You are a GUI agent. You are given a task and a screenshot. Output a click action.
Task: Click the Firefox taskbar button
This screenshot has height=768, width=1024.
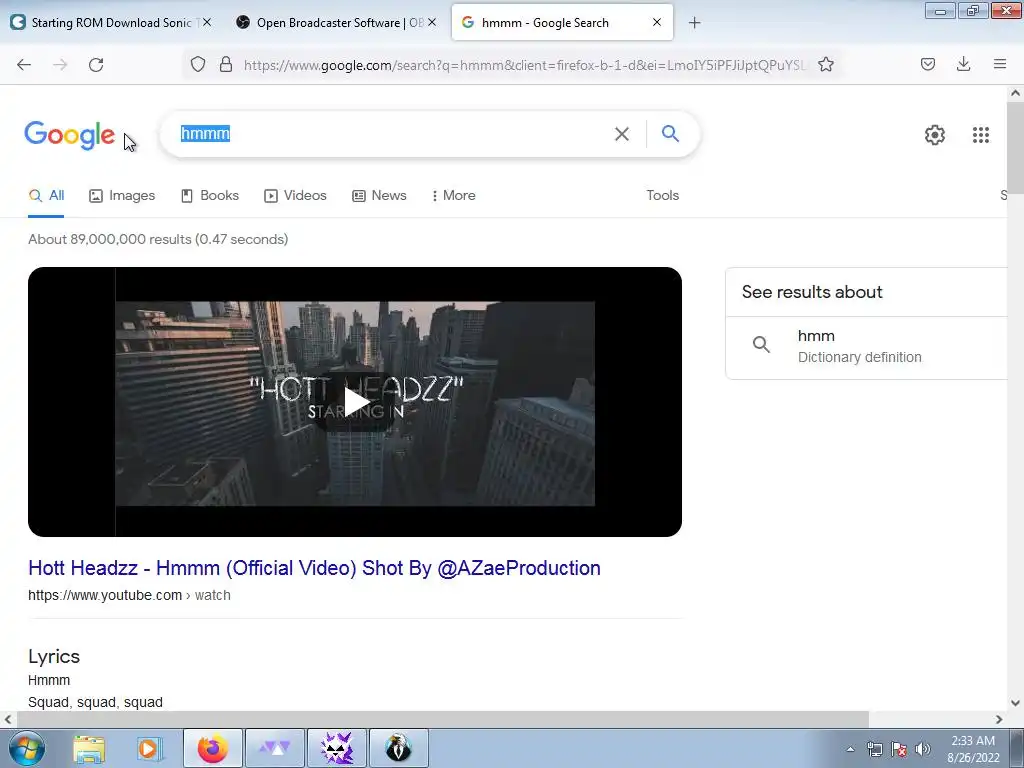point(213,748)
